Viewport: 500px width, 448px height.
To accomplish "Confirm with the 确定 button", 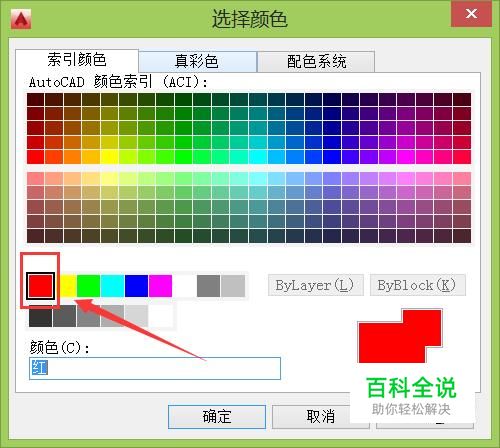I will [217, 417].
